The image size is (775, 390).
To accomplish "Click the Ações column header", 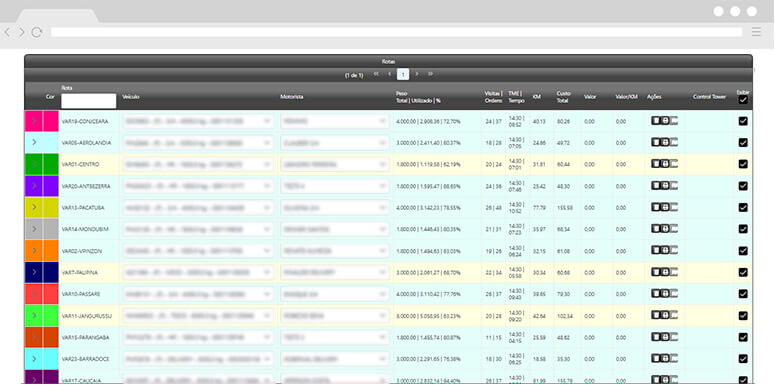I will (654, 97).
